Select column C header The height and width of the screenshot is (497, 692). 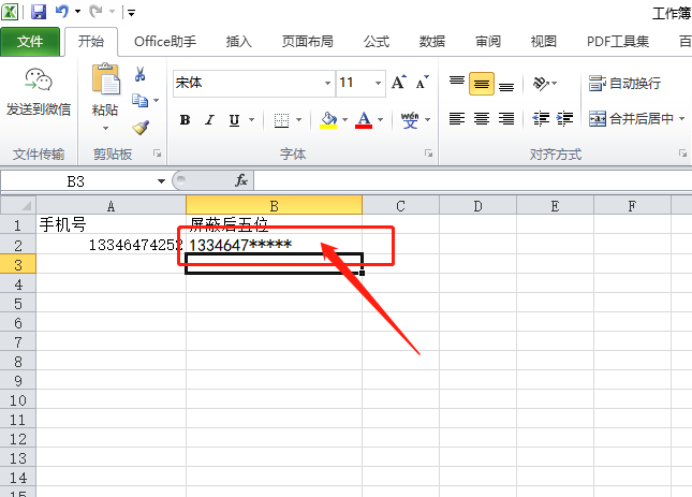(x=401, y=206)
